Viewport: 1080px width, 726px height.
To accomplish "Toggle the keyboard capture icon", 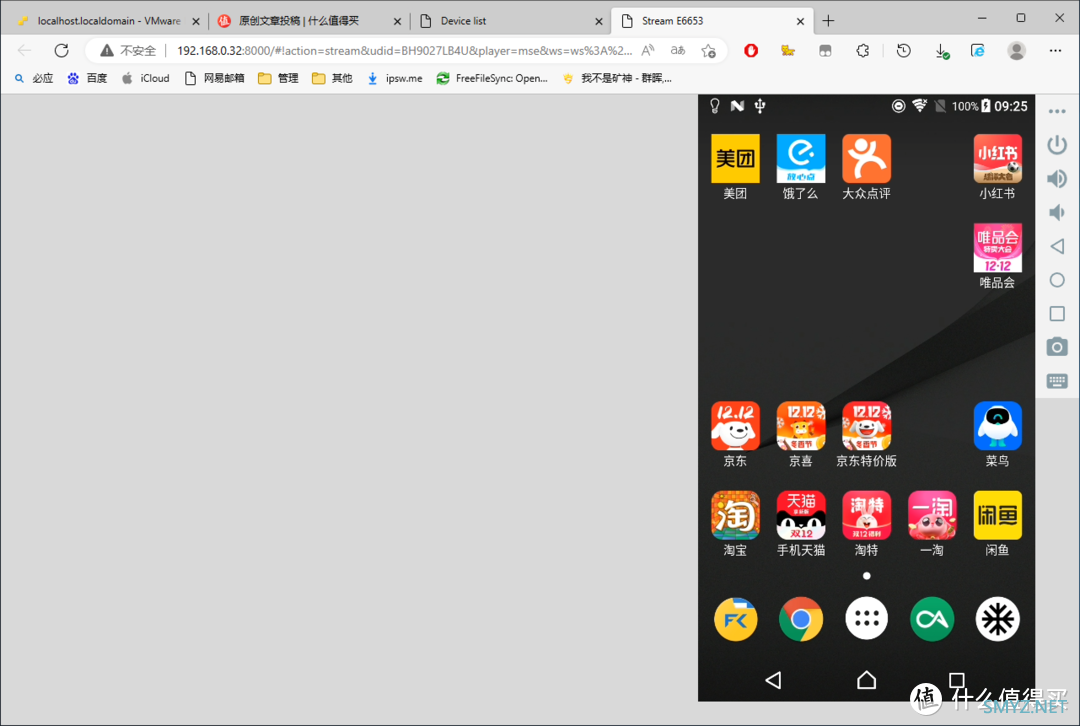I will (1057, 381).
